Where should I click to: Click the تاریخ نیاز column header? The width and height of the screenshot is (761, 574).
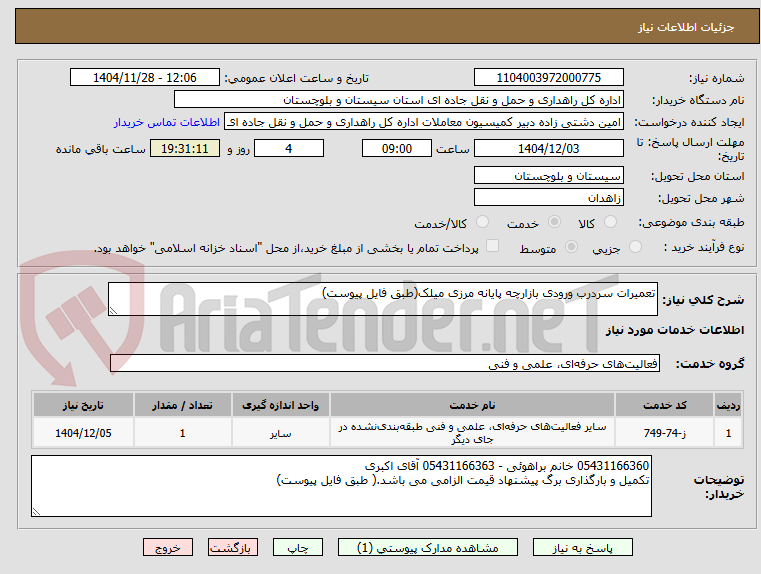point(83,405)
